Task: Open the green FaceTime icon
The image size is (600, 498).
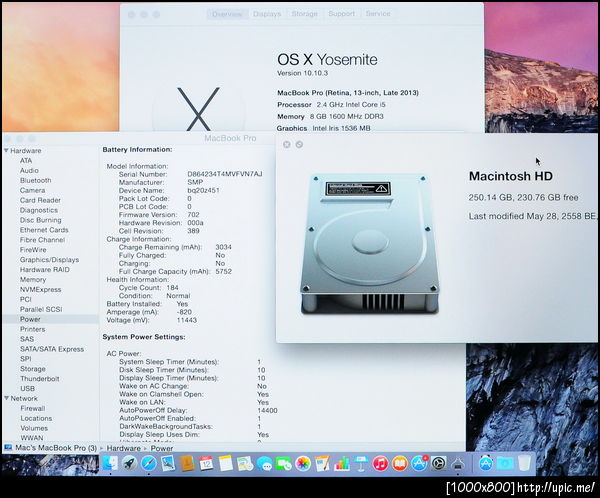Action: click(284, 464)
